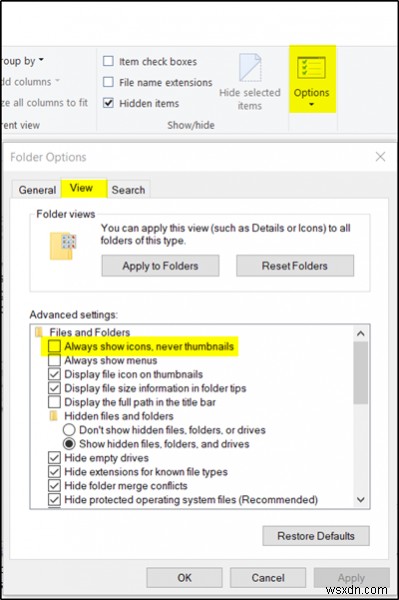Click the Hidden files and folders label
Viewport: 399px width, 600px height.
pyautogui.click(x=119, y=416)
